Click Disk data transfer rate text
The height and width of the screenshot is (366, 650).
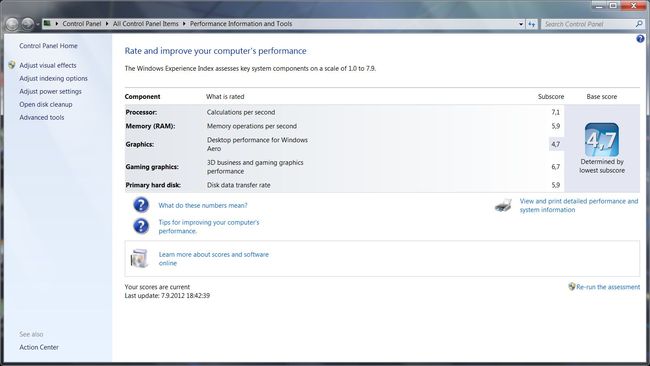pos(238,185)
